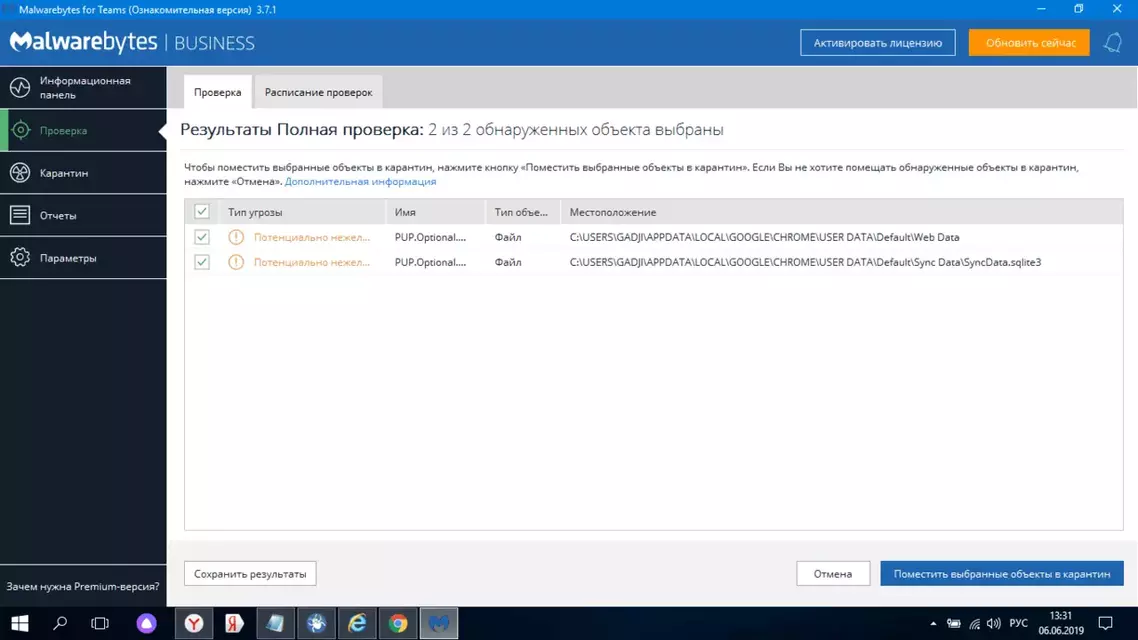Image resolution: width=1138 pixels, height=640 pixels.
Task: Open the Параметры settings gear icon
Action: tap(20, 258)
